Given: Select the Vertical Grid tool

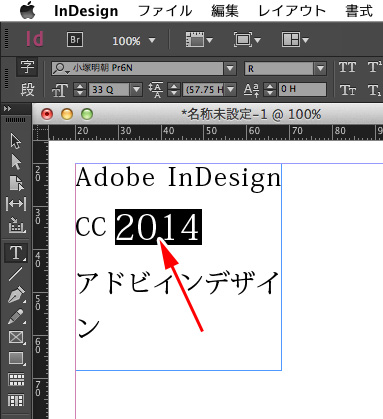Looking at the screenshot, I should [x=16, y=400].
